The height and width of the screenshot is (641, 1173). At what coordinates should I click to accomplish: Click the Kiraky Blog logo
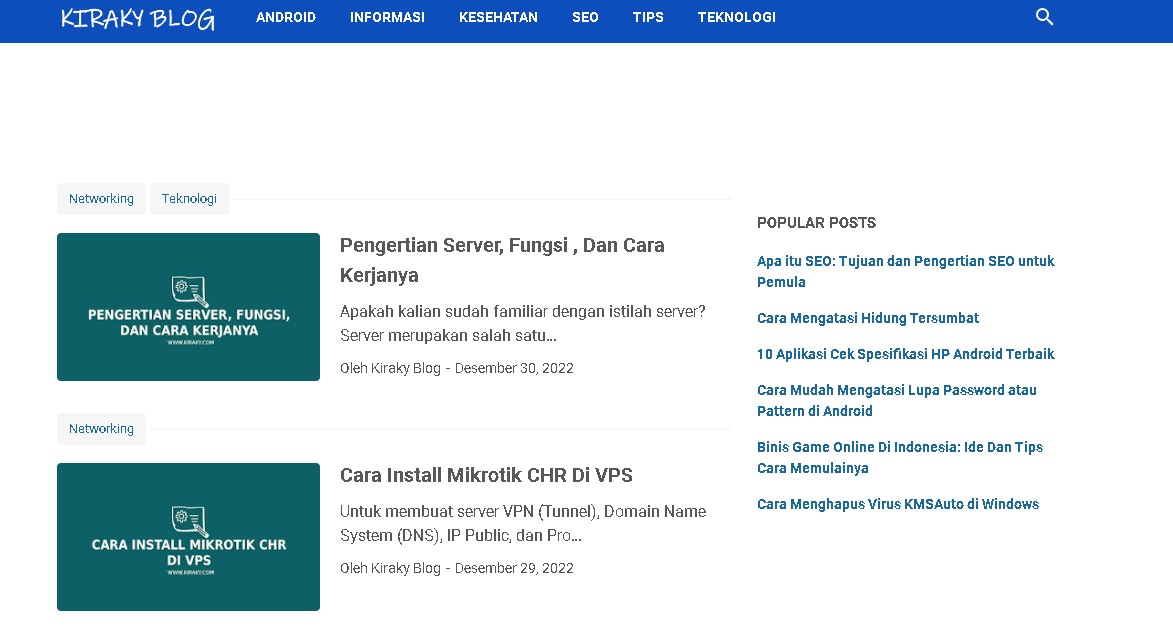click(138, 18)
